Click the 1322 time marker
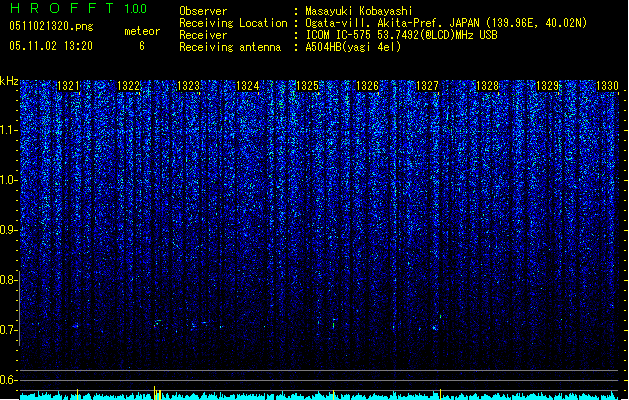This screenshot has width=629, height=400. (x=128, y=86)
